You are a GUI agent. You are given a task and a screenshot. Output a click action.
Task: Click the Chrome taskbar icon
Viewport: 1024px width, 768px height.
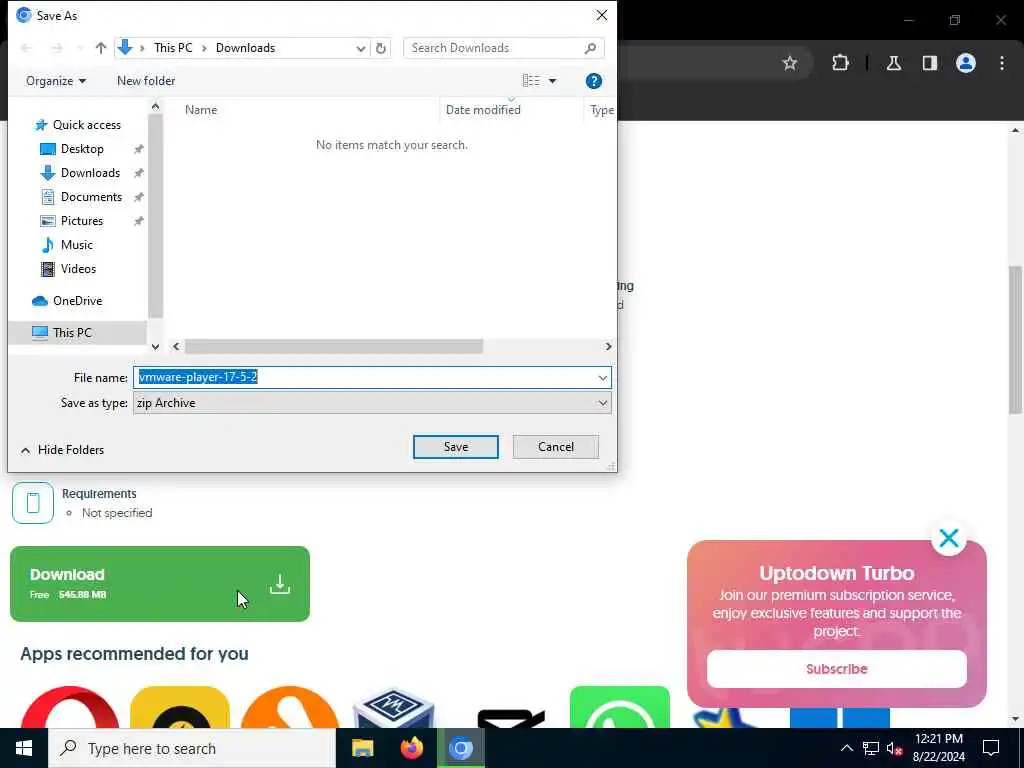(460, 748)
